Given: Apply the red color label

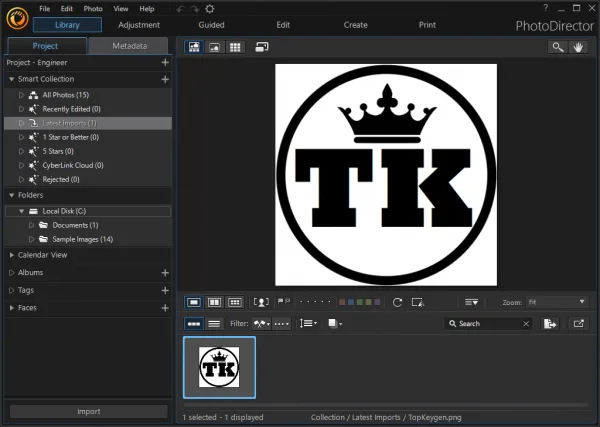Looking at the screenshot, I should [342, 302].
